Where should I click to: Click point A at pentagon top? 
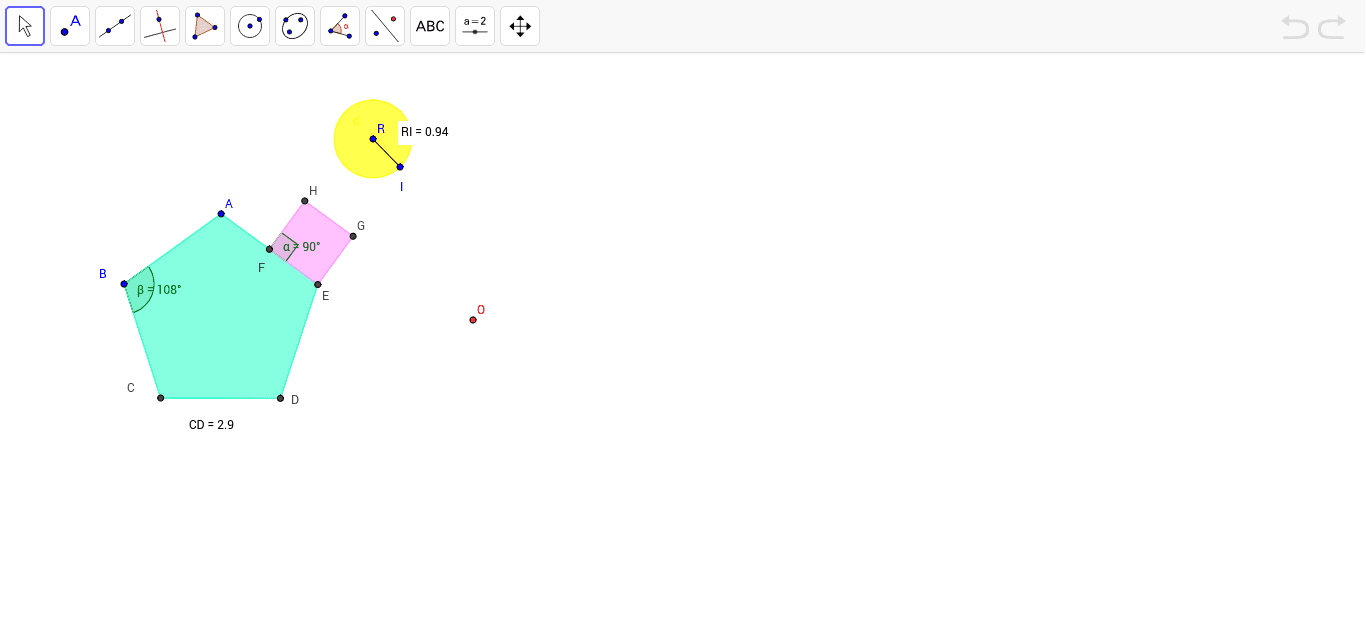221,213
